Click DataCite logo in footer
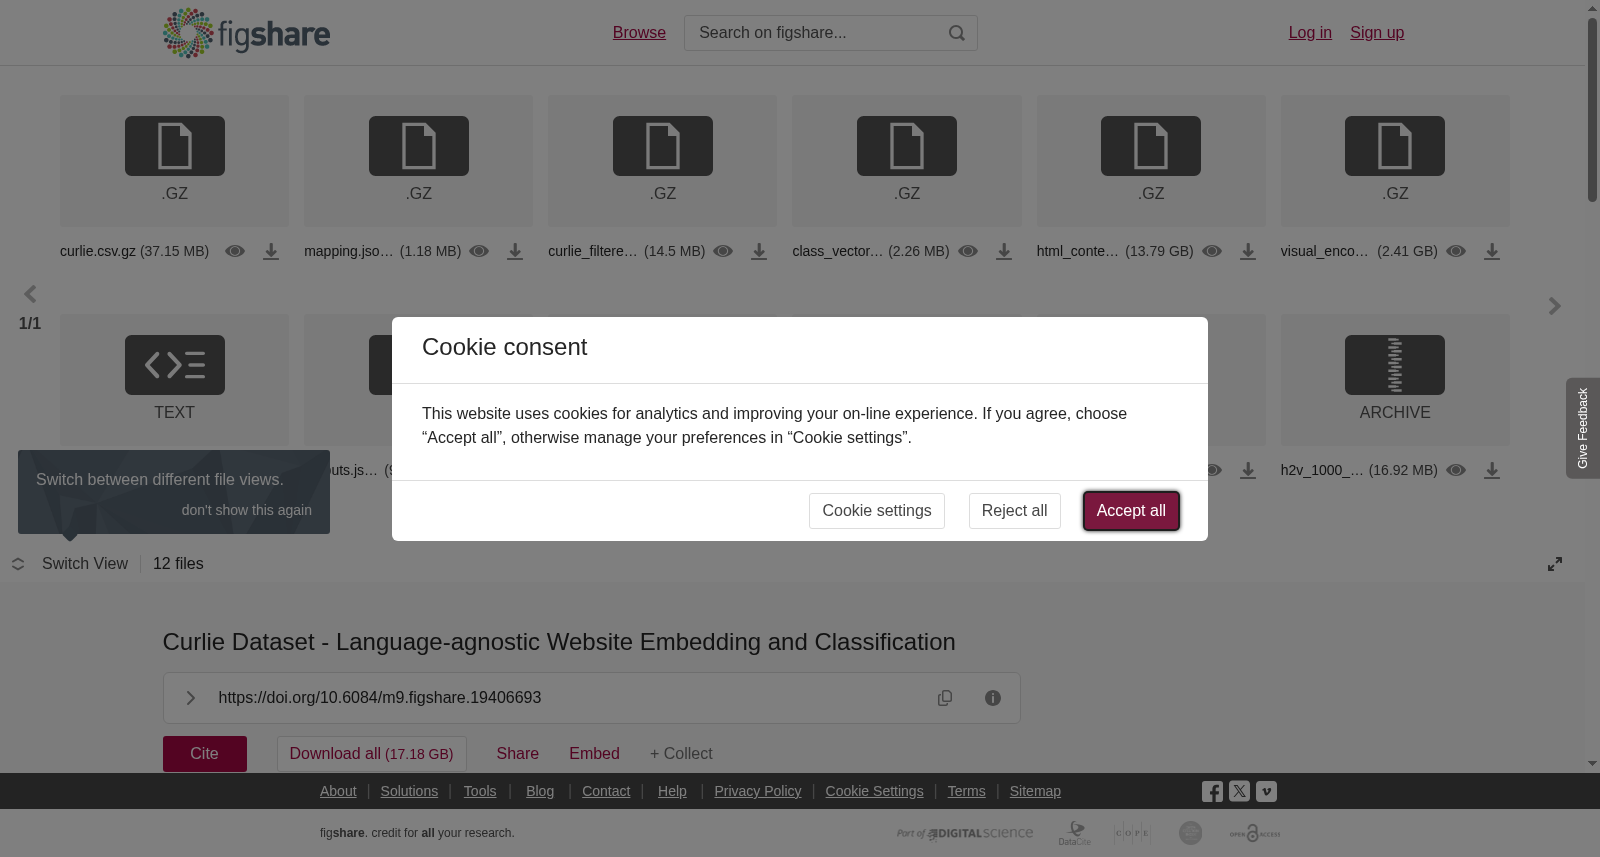The image size is (1600, 857). [1075, 833]
